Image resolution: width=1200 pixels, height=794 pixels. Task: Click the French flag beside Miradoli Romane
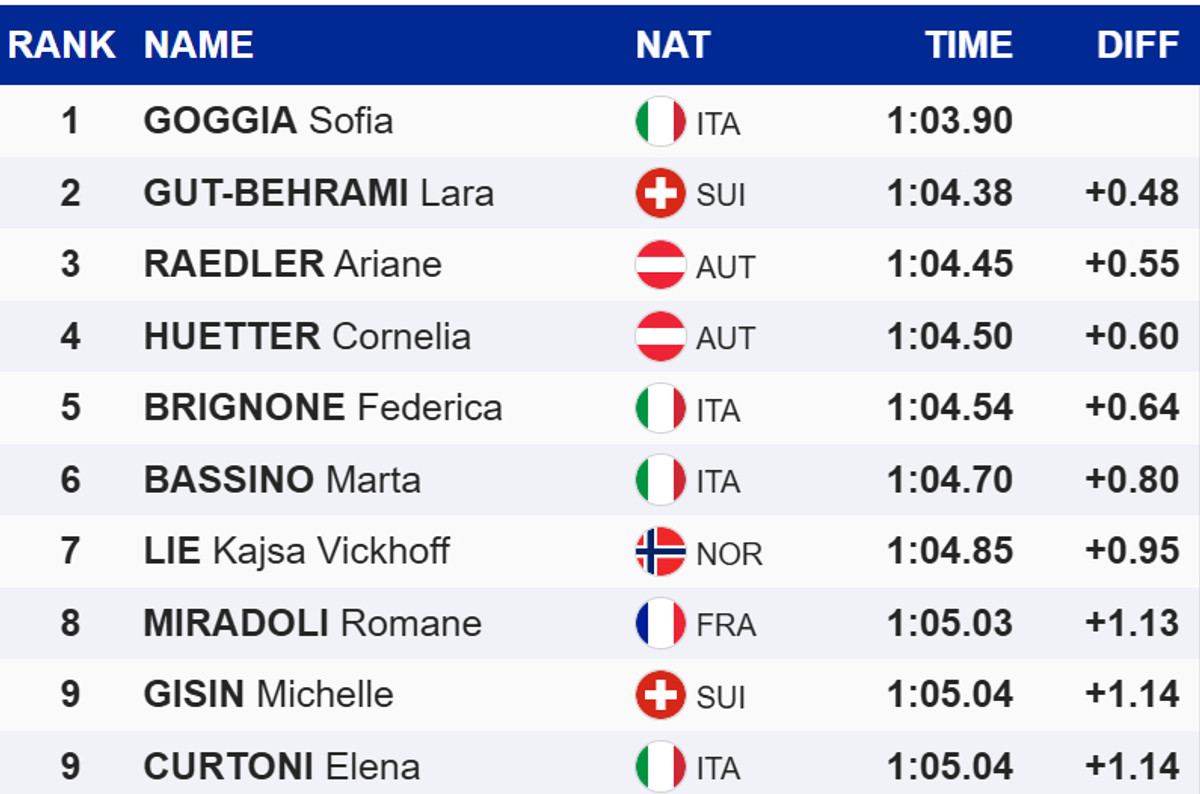660,624
